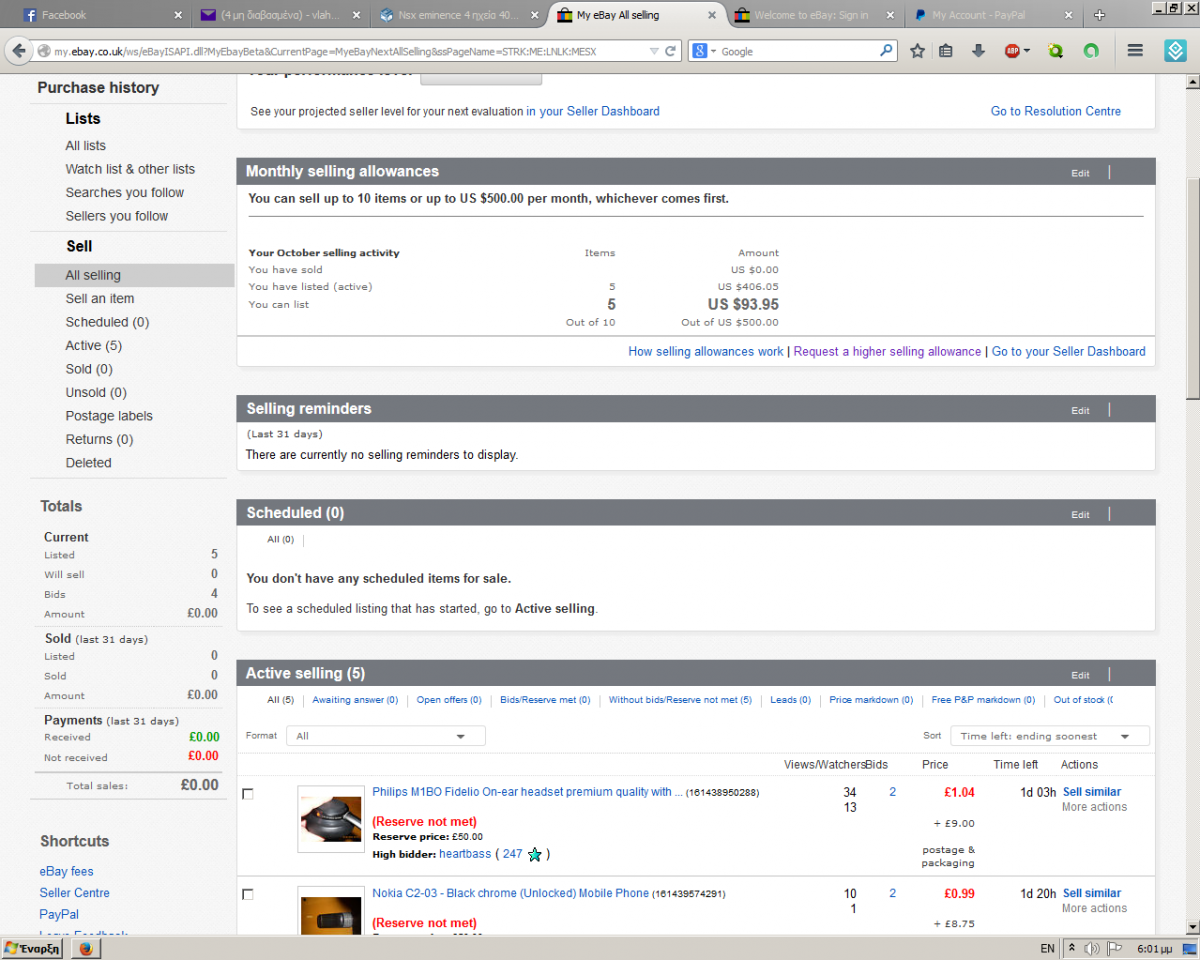This screenshot has height=960, width=1200.
Task: Open Active (5) in sidebar
Action: [94, 346]
